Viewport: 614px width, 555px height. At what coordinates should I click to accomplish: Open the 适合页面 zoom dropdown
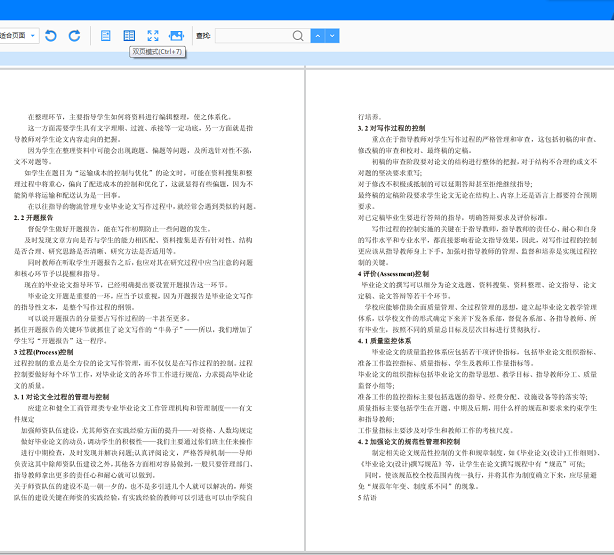(x=18, y=36)
